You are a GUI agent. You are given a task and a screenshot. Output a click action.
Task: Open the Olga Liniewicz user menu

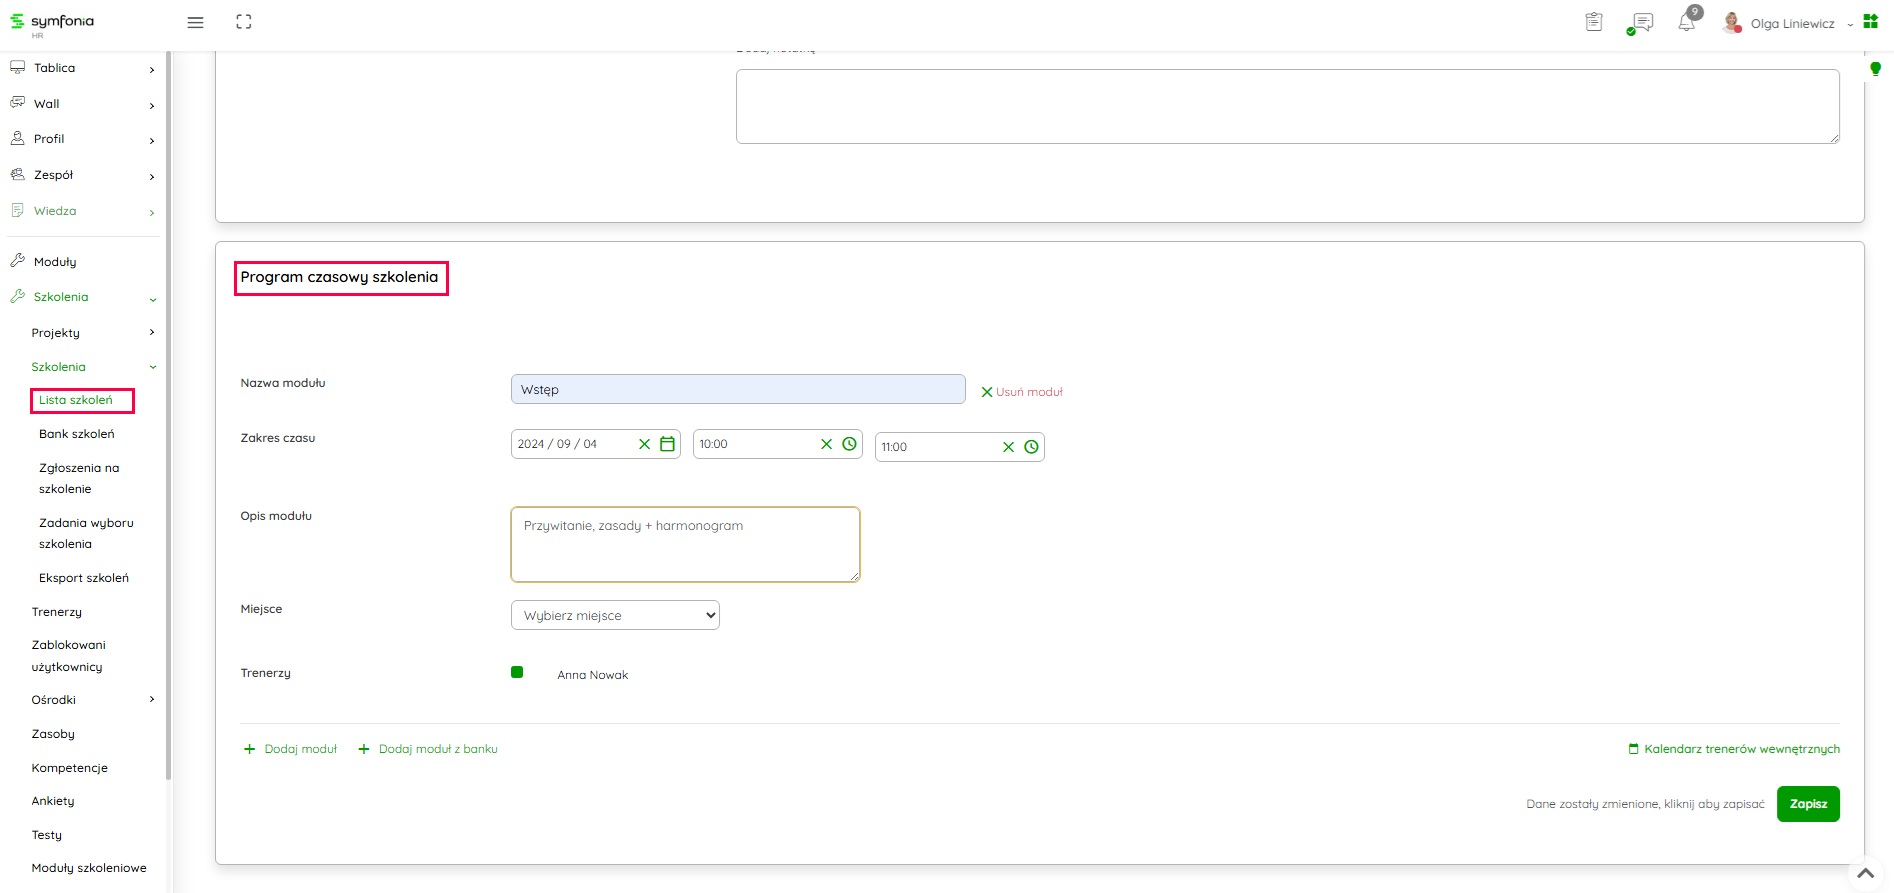[1791, 23]
